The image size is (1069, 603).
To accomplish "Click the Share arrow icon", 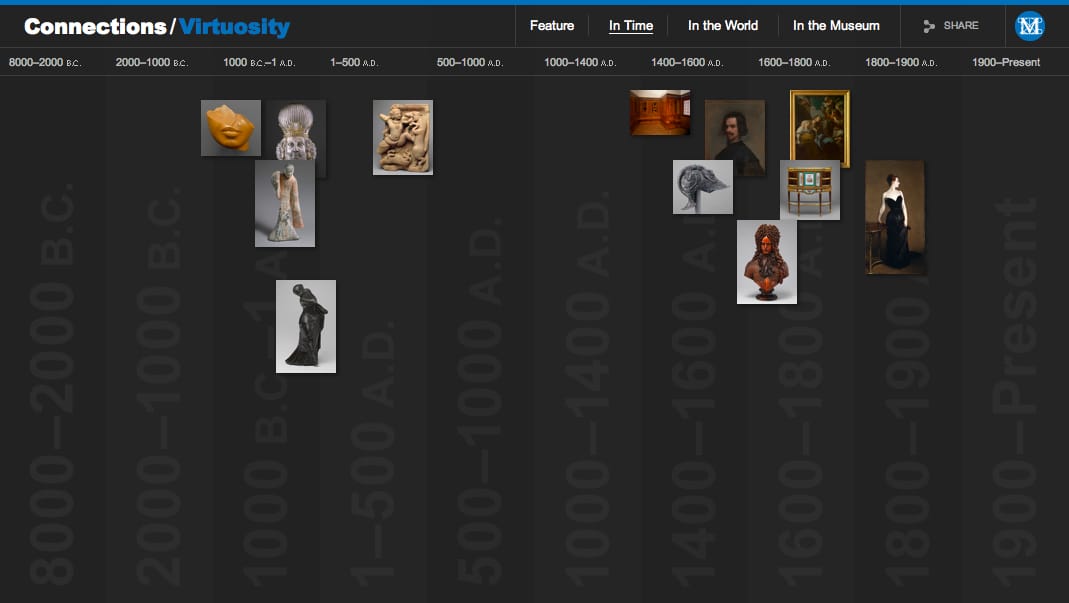I will 929,26.
